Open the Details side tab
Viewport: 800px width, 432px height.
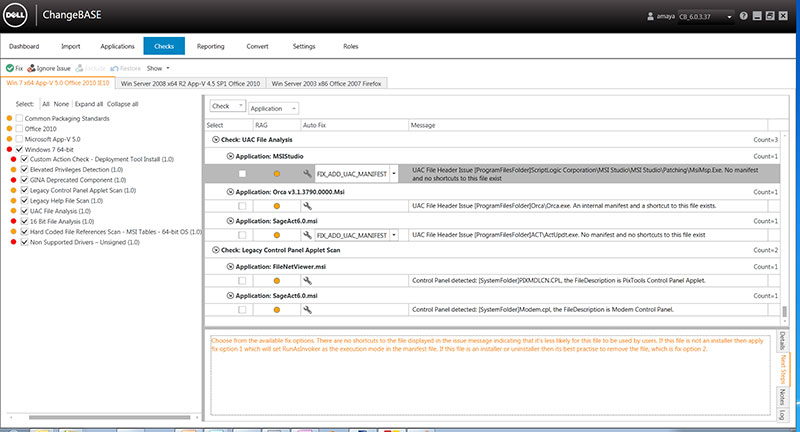coord(782,341)
